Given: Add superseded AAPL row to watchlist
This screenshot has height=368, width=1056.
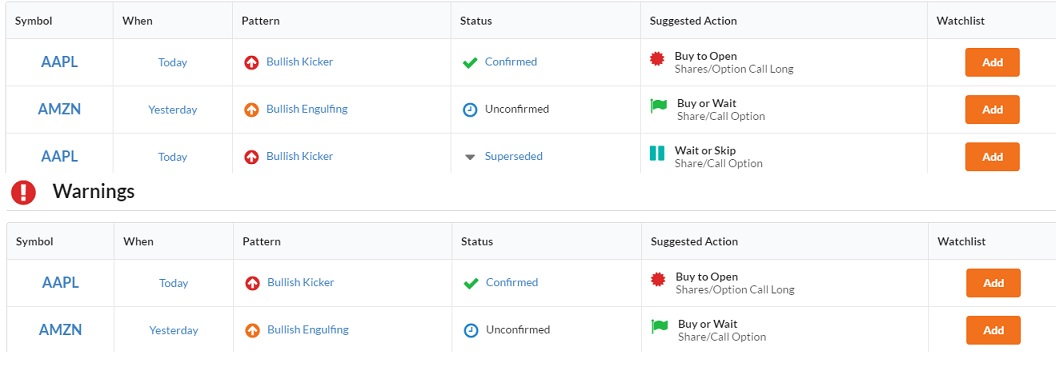Looking at the screenshot, I should point(992,156).
